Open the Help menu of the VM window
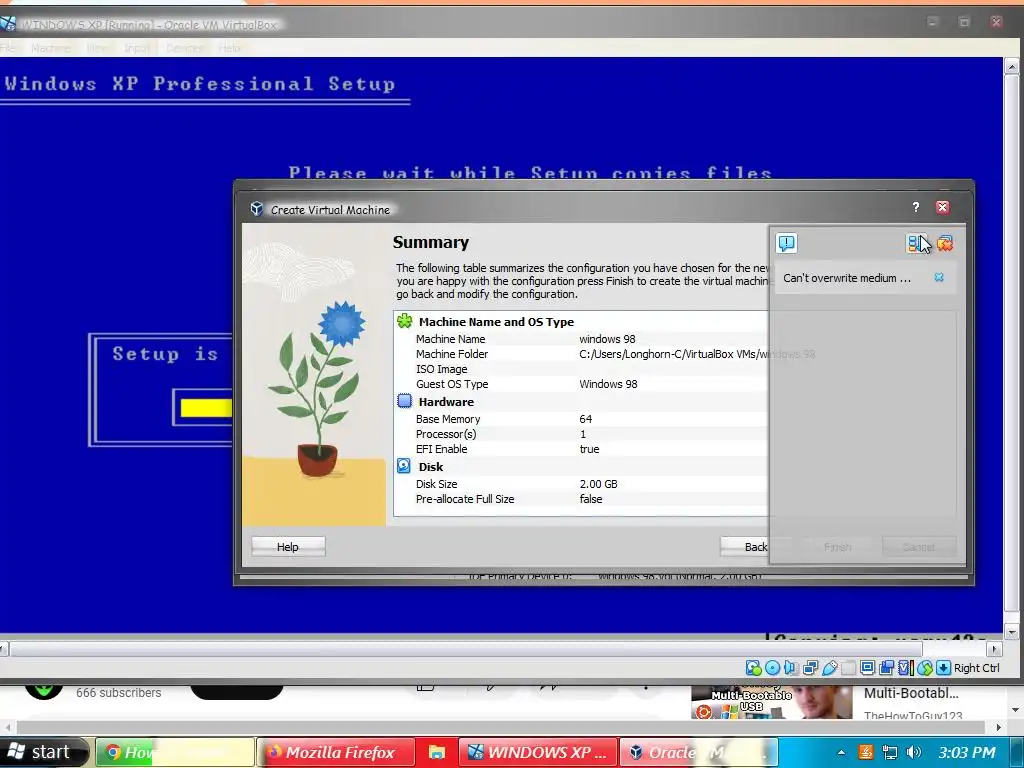1024x768 pixels. point(230,48)
